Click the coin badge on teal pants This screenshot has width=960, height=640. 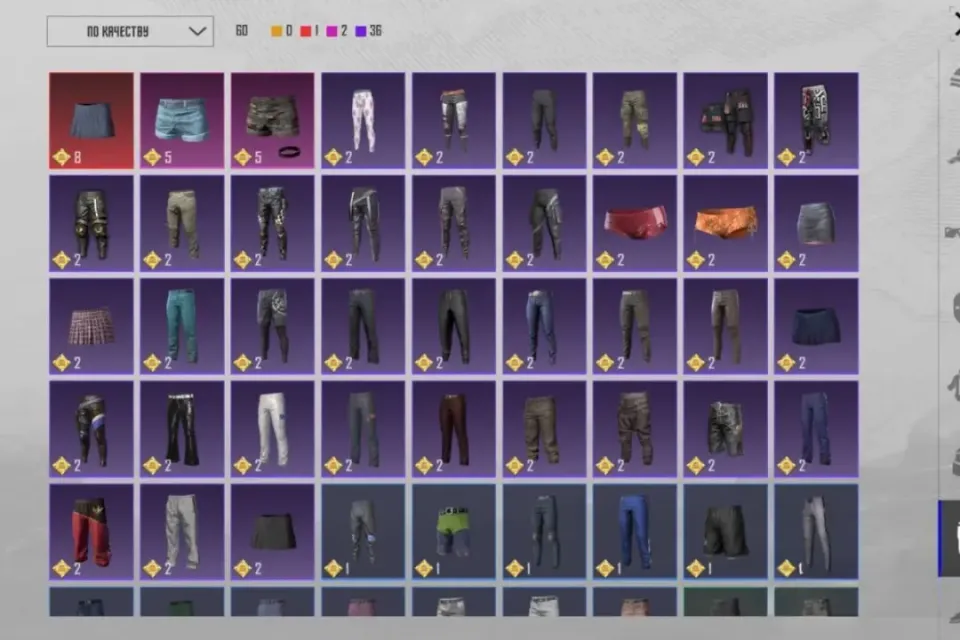[x=152, y=363]
